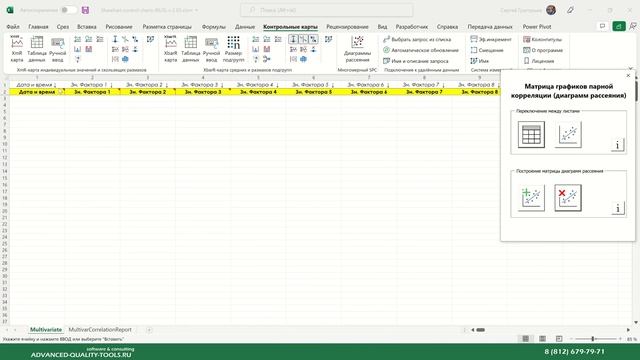This screenshot has width=640, height=360.
Task: Switch to the Разработчик tab
Action: point(412,27)
